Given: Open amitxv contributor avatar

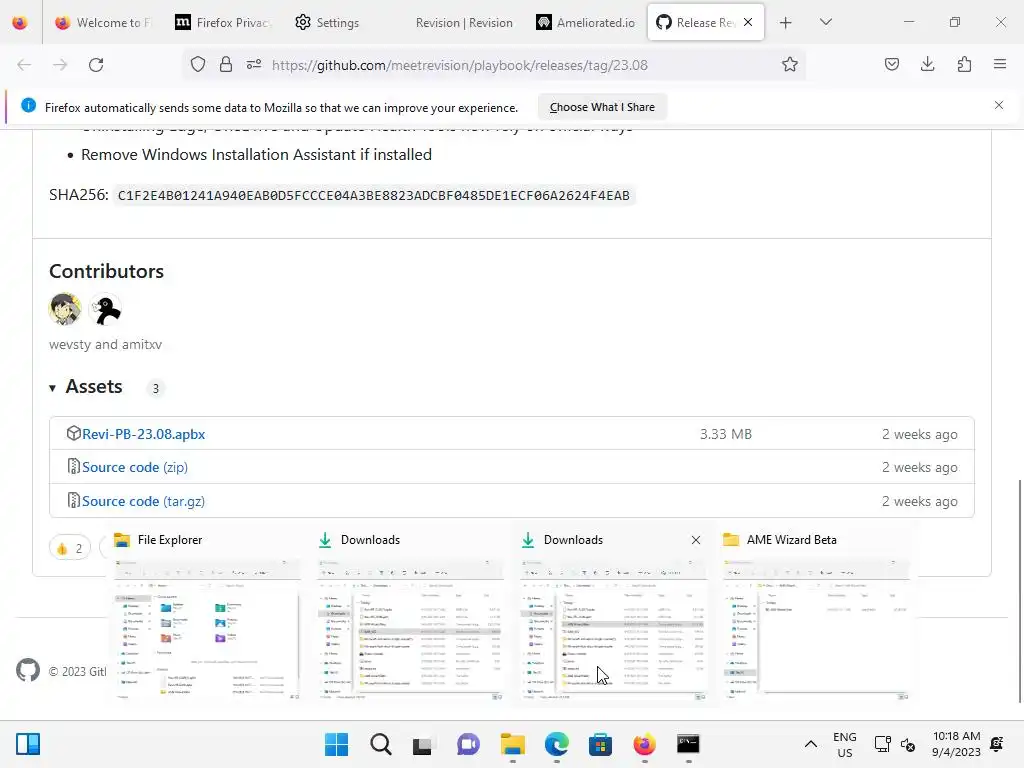Looking at the screenshot, I should [104, 309].
